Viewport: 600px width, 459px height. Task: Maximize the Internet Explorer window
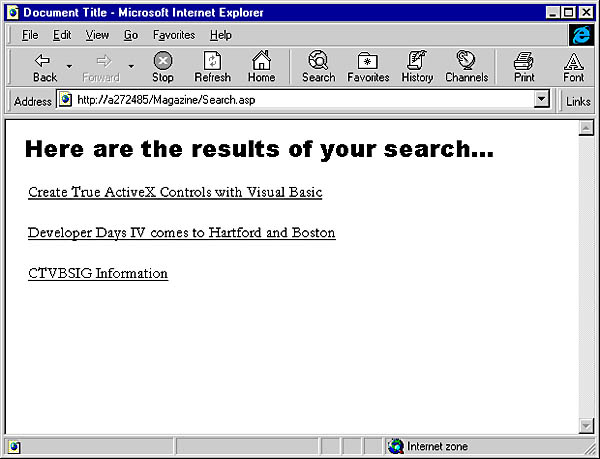pyautogui.click(x=569, y=13)
